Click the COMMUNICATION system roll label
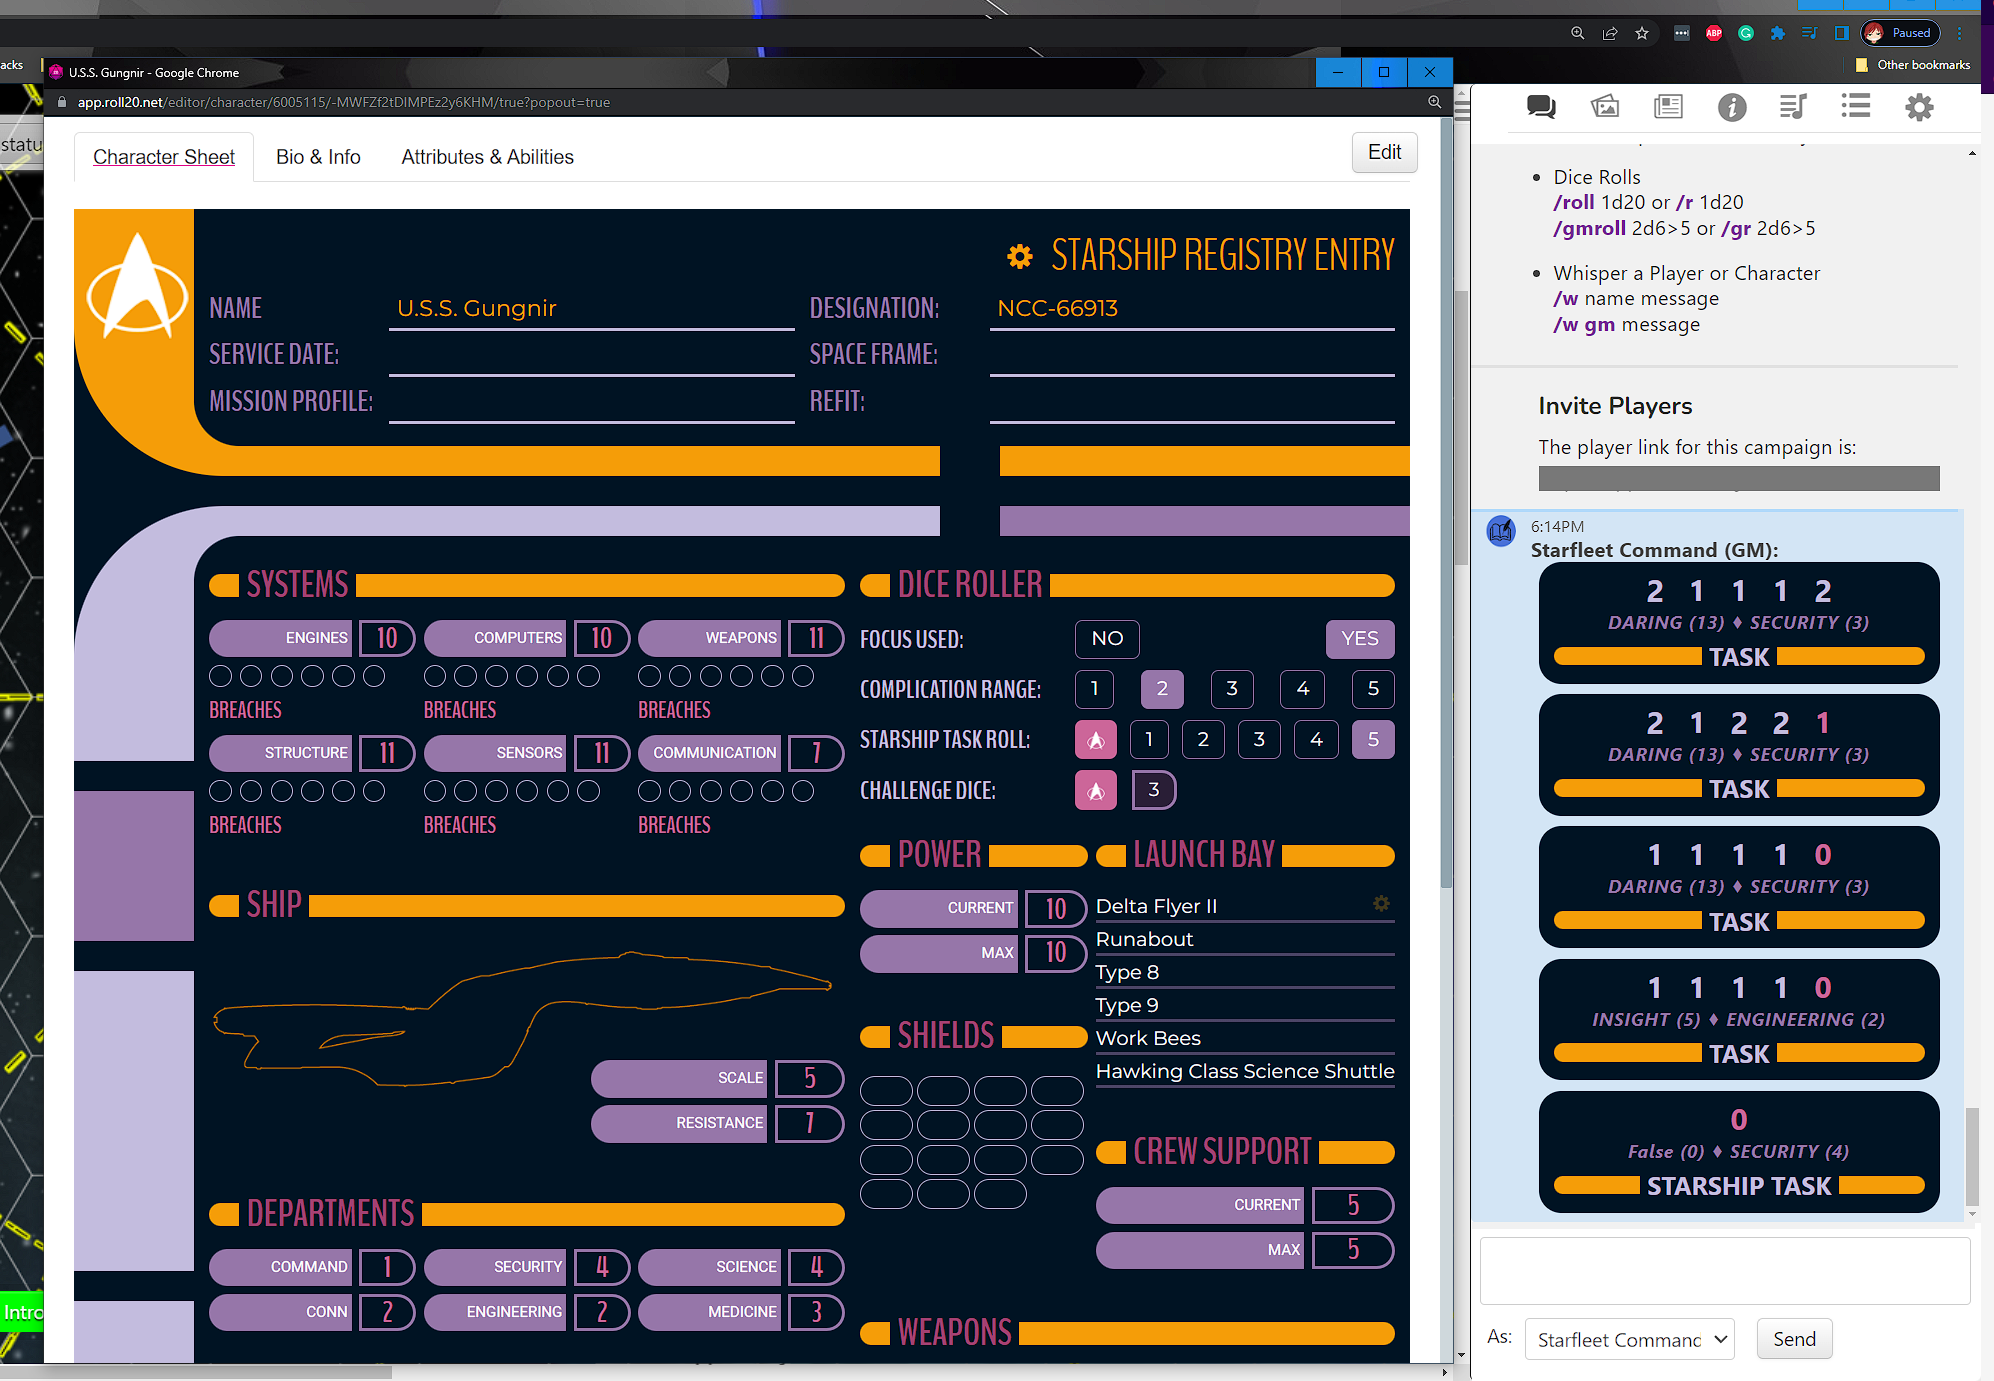 coord(709,753)
